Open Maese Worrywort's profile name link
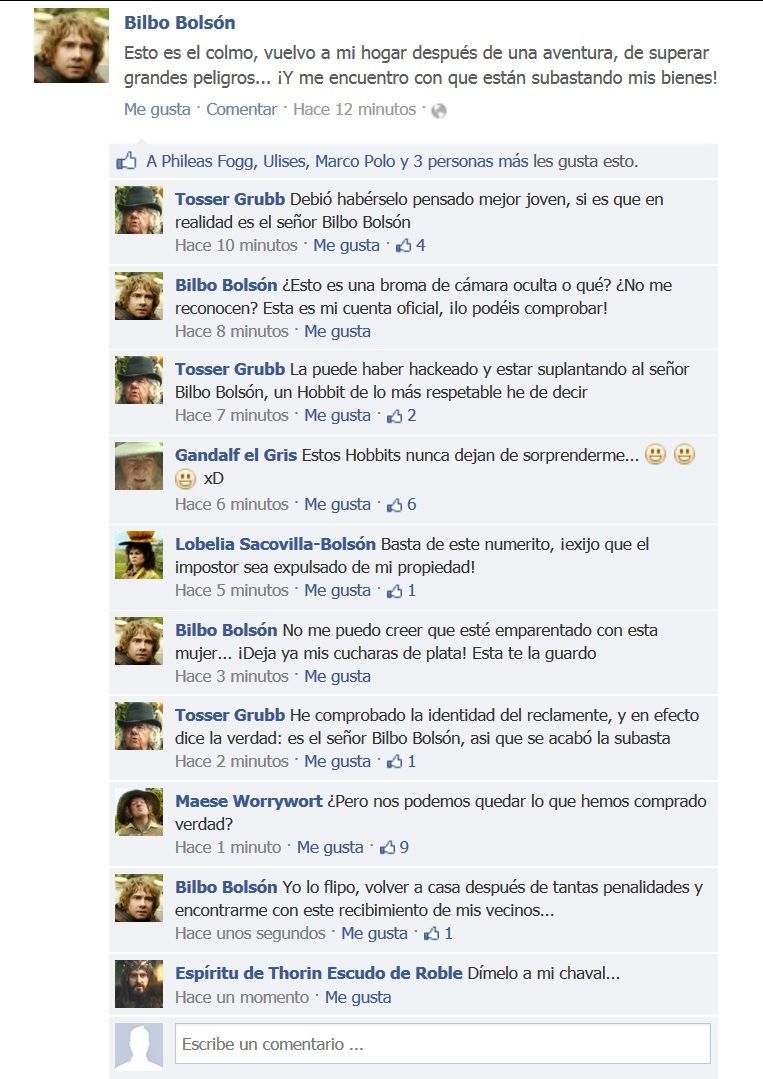 click(x=248, y=801)
